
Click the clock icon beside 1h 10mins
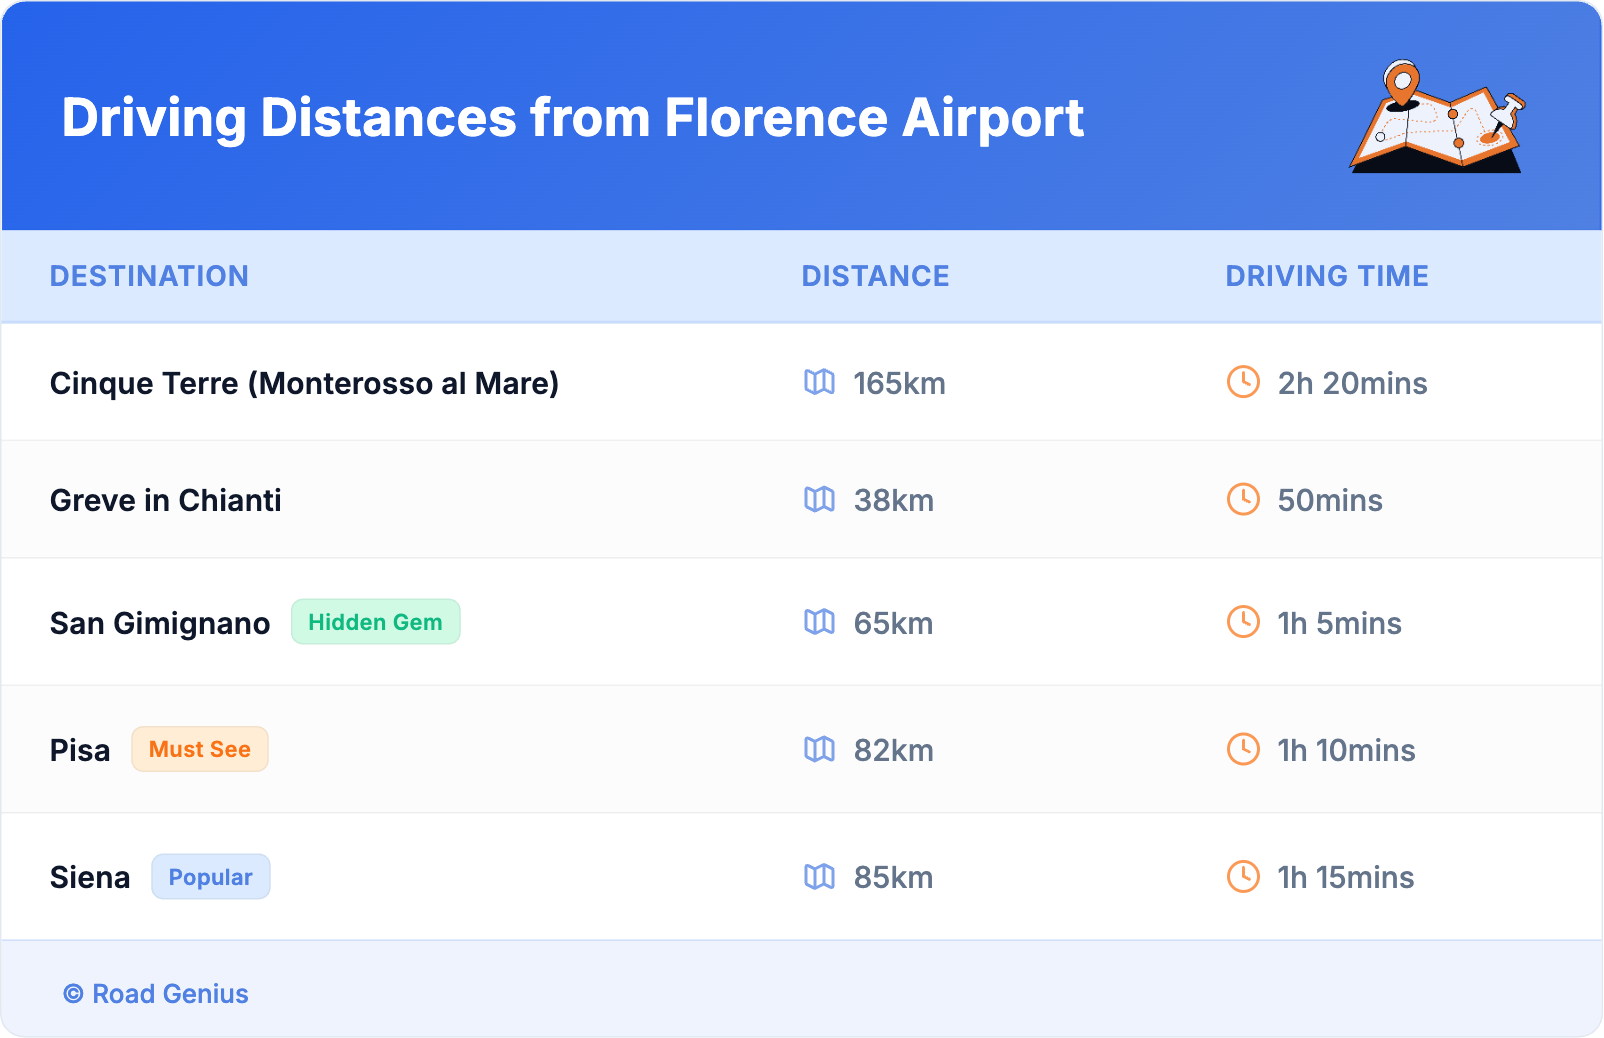coord(1243,749)
